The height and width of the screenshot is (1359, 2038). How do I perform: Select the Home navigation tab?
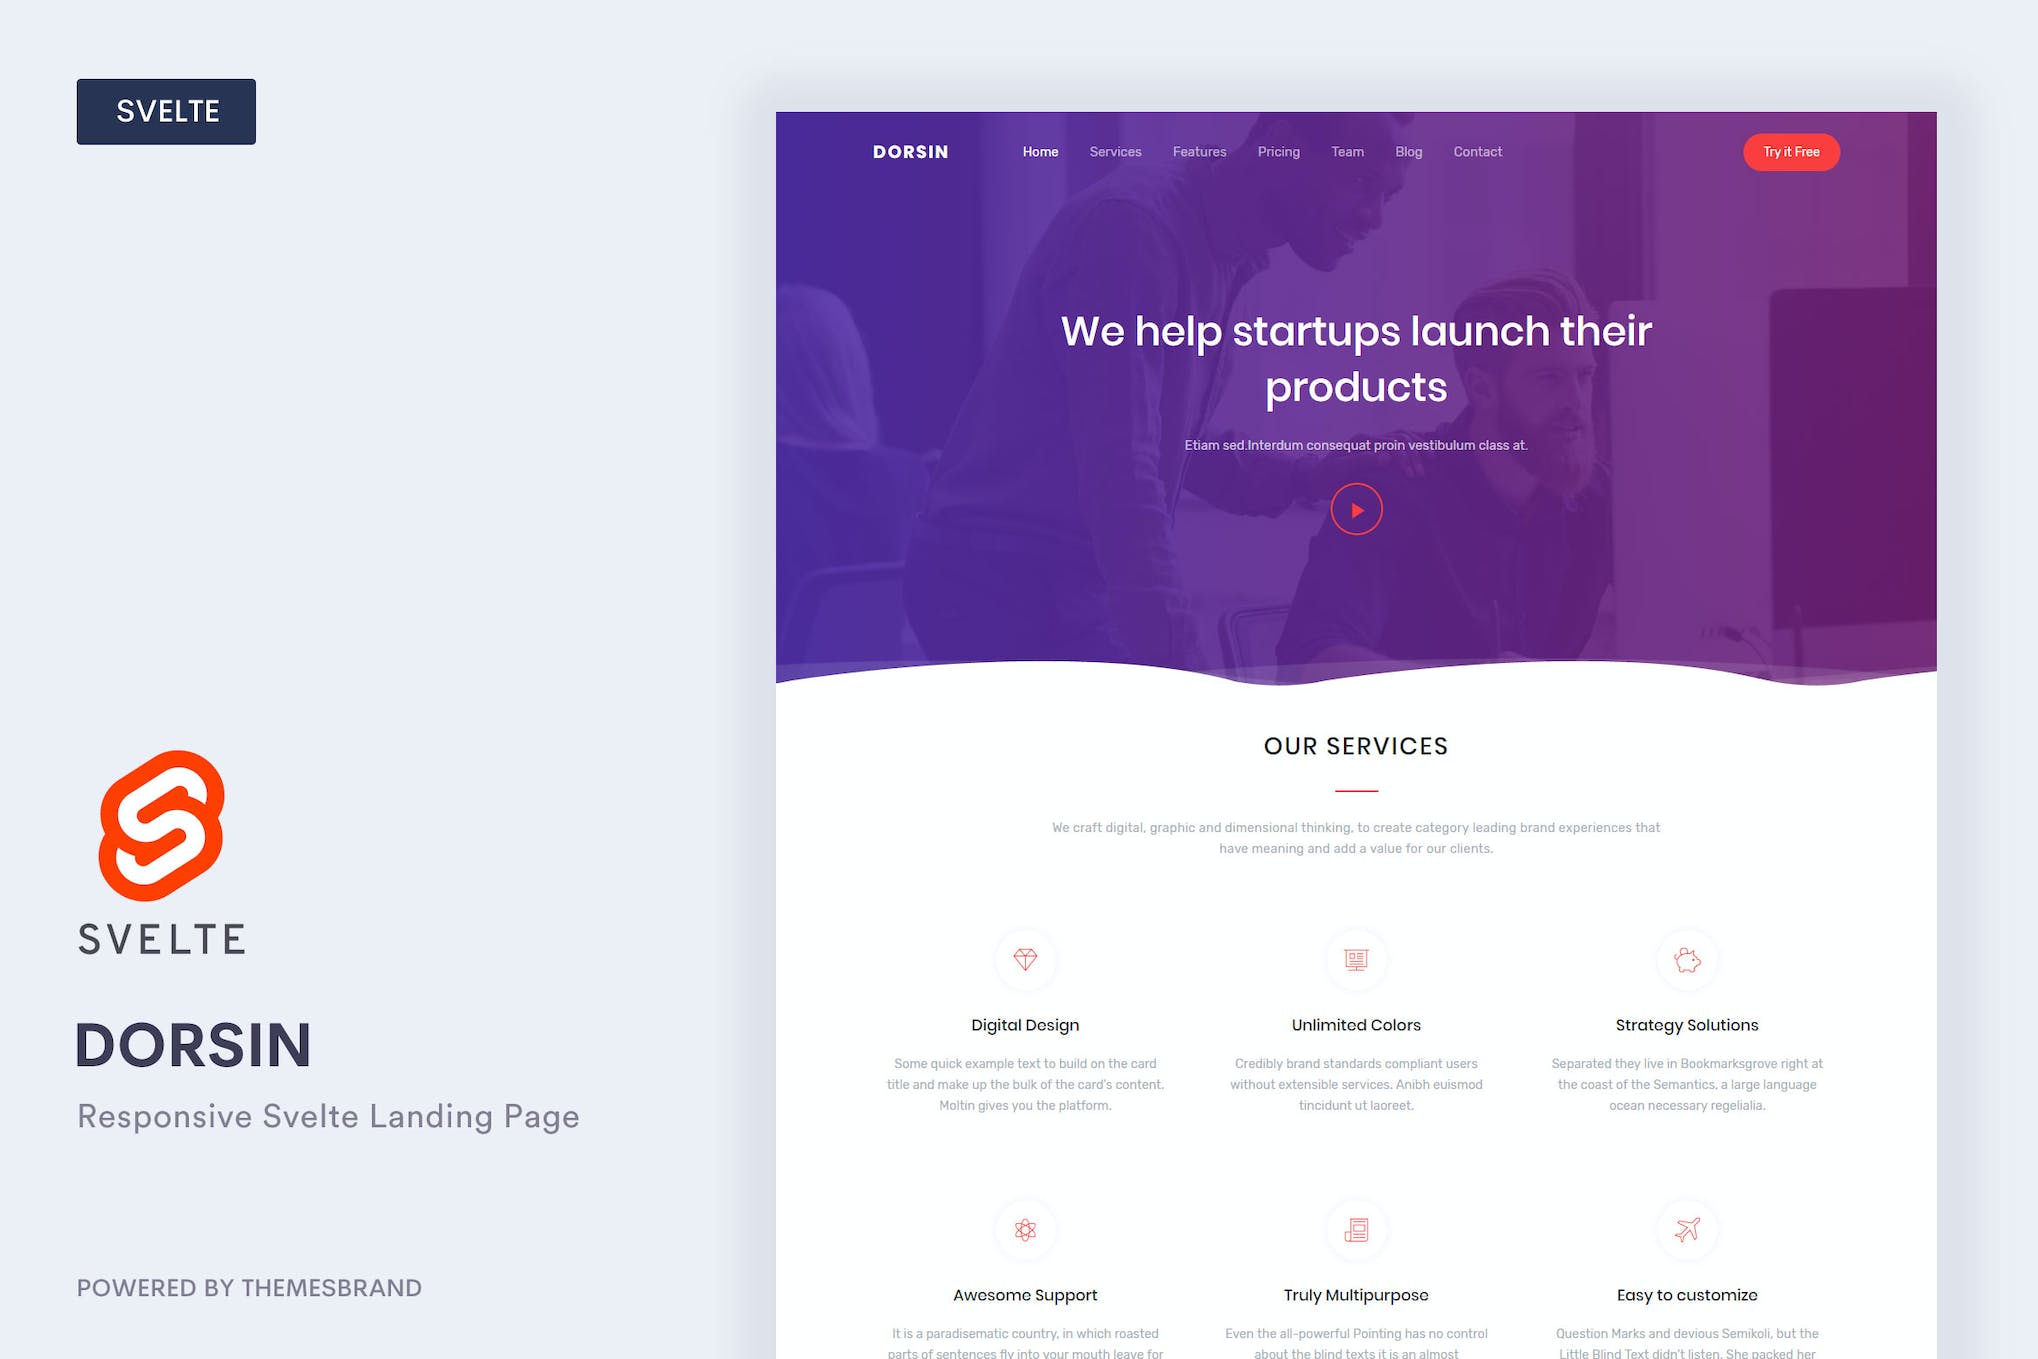tap(1039, 152)
